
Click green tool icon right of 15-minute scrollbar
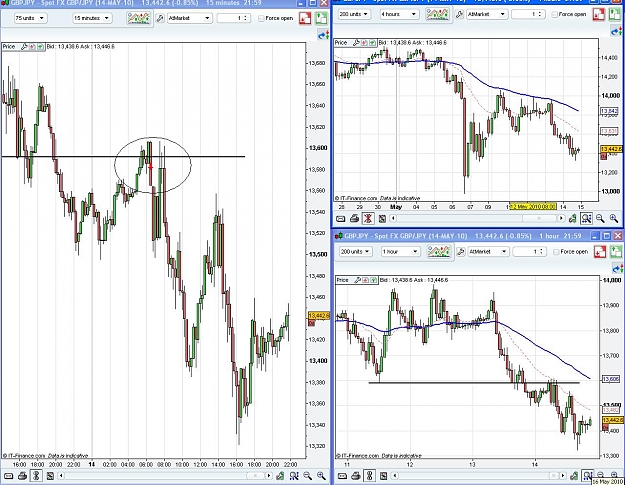coord(280,476)
